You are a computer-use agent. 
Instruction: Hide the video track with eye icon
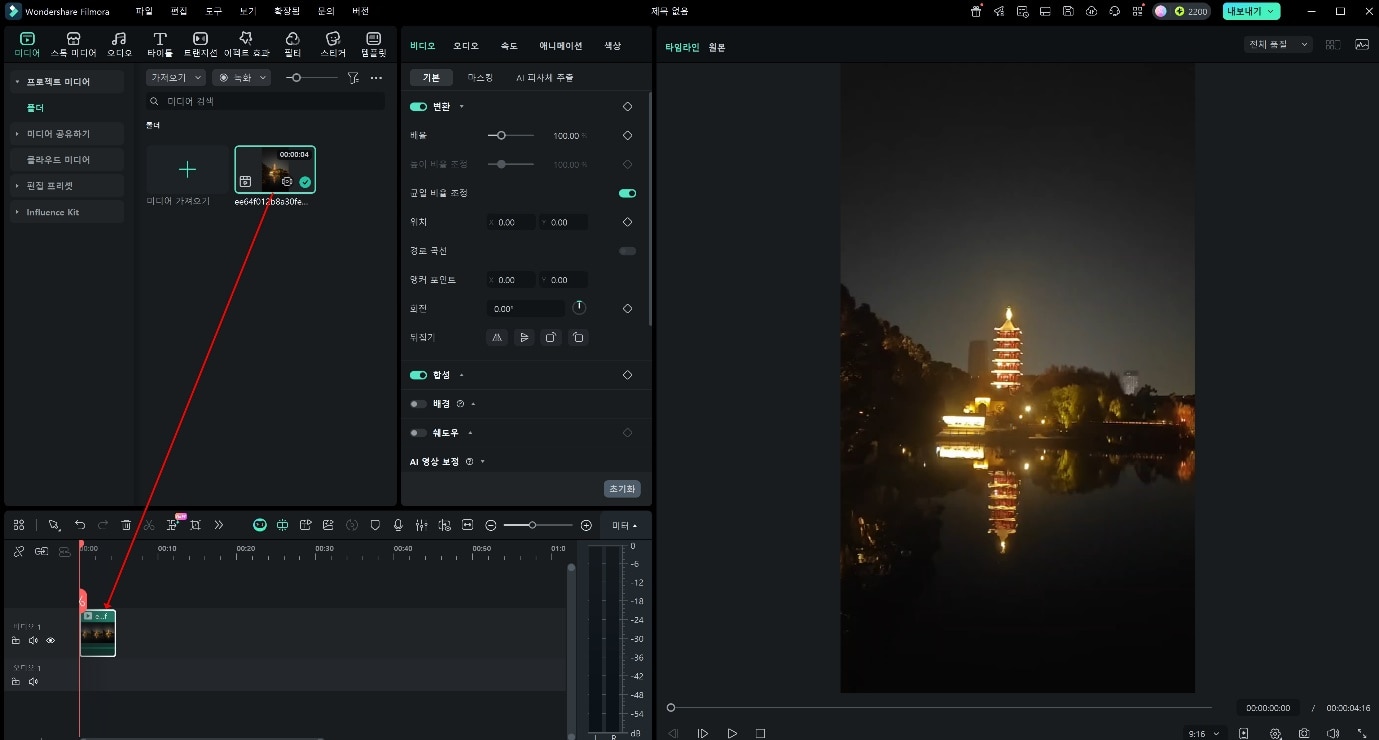[x=51, y=640]
